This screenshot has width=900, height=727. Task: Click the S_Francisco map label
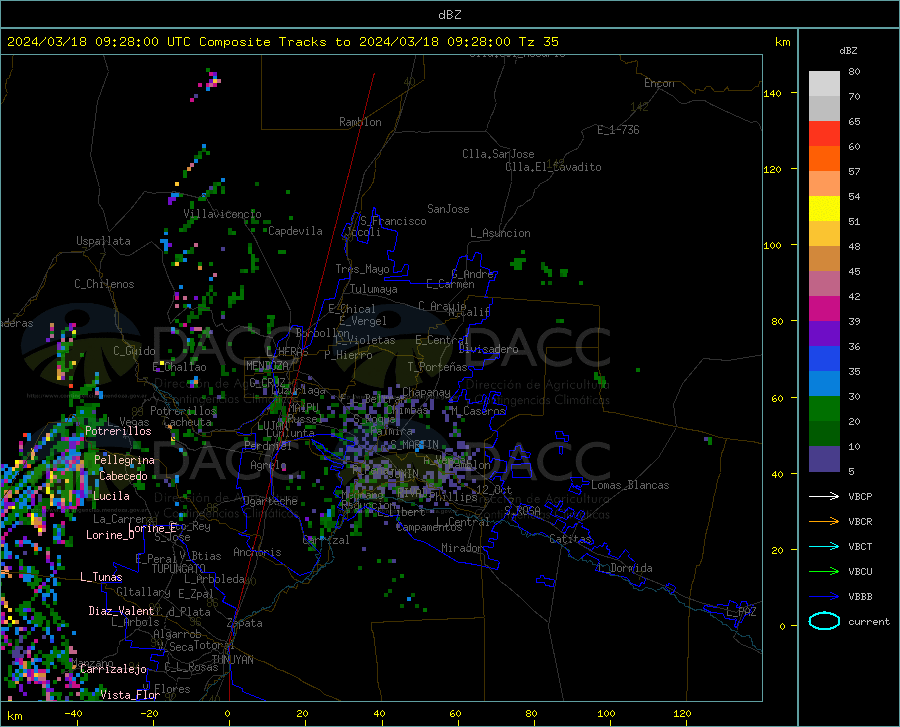point(393,221)
